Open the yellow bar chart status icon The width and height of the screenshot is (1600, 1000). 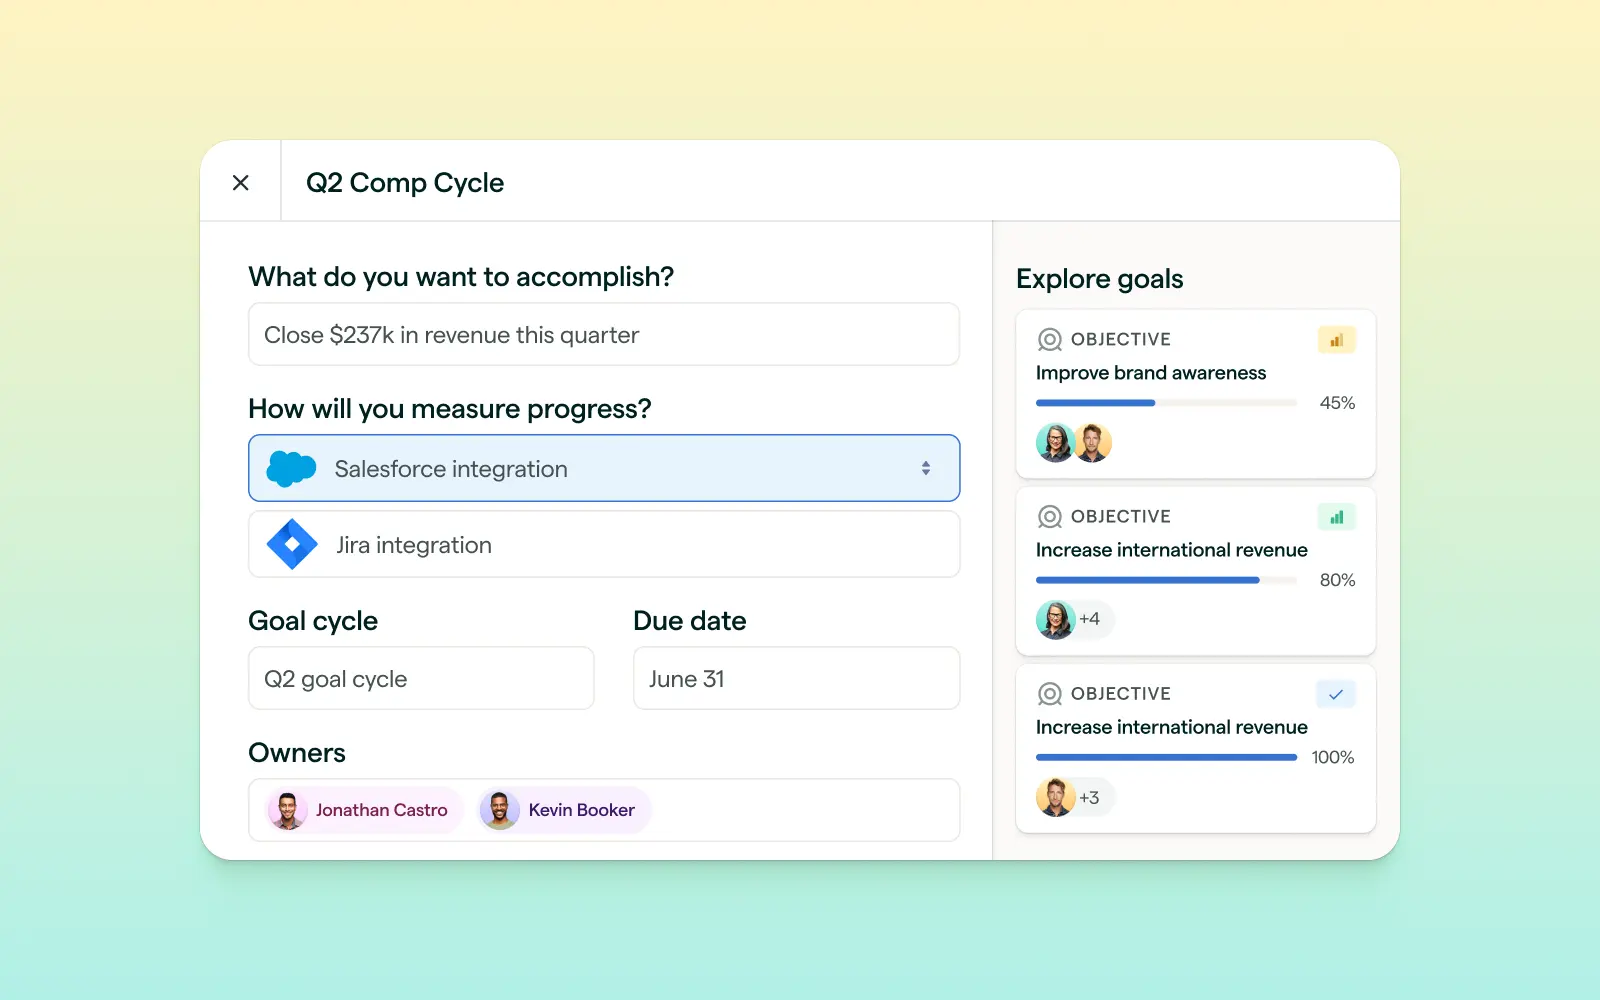coord(1337,339)
